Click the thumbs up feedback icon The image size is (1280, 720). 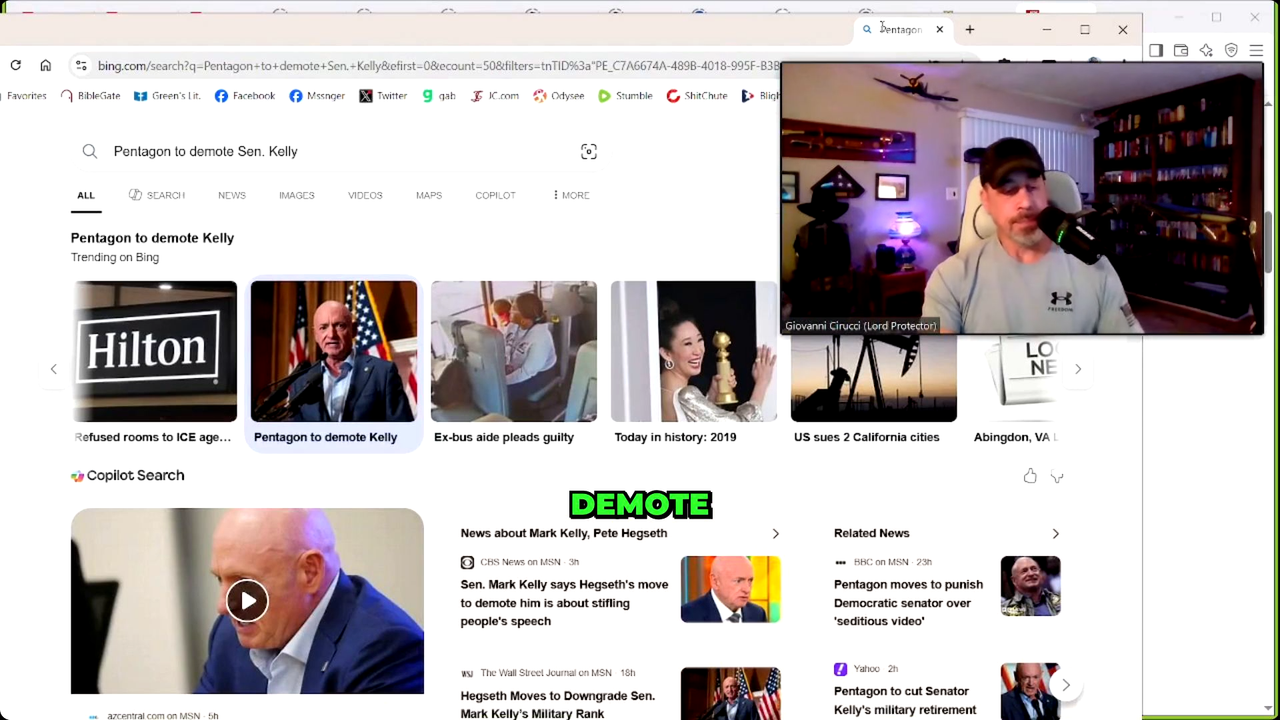coord(1030,476)
